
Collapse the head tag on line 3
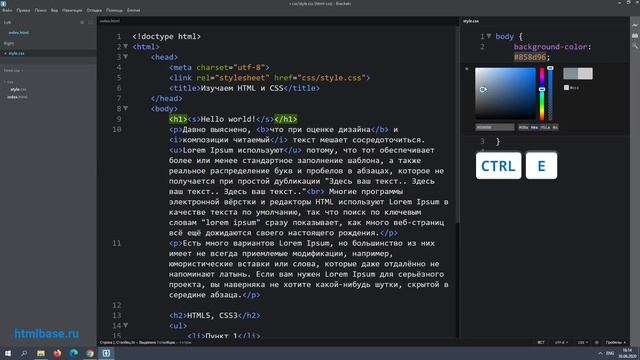(126, 57)
